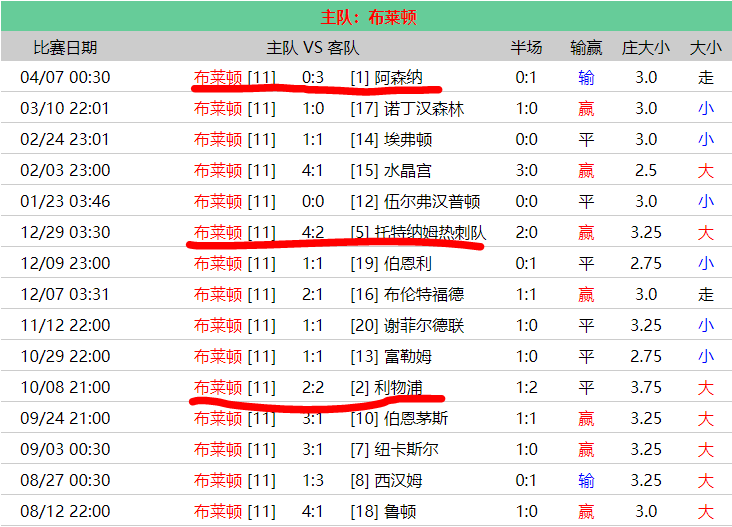The width and height of the screenshot is (732, 527).
Task: Select the 埃弗顿 team name
Action: click(408, 139)
